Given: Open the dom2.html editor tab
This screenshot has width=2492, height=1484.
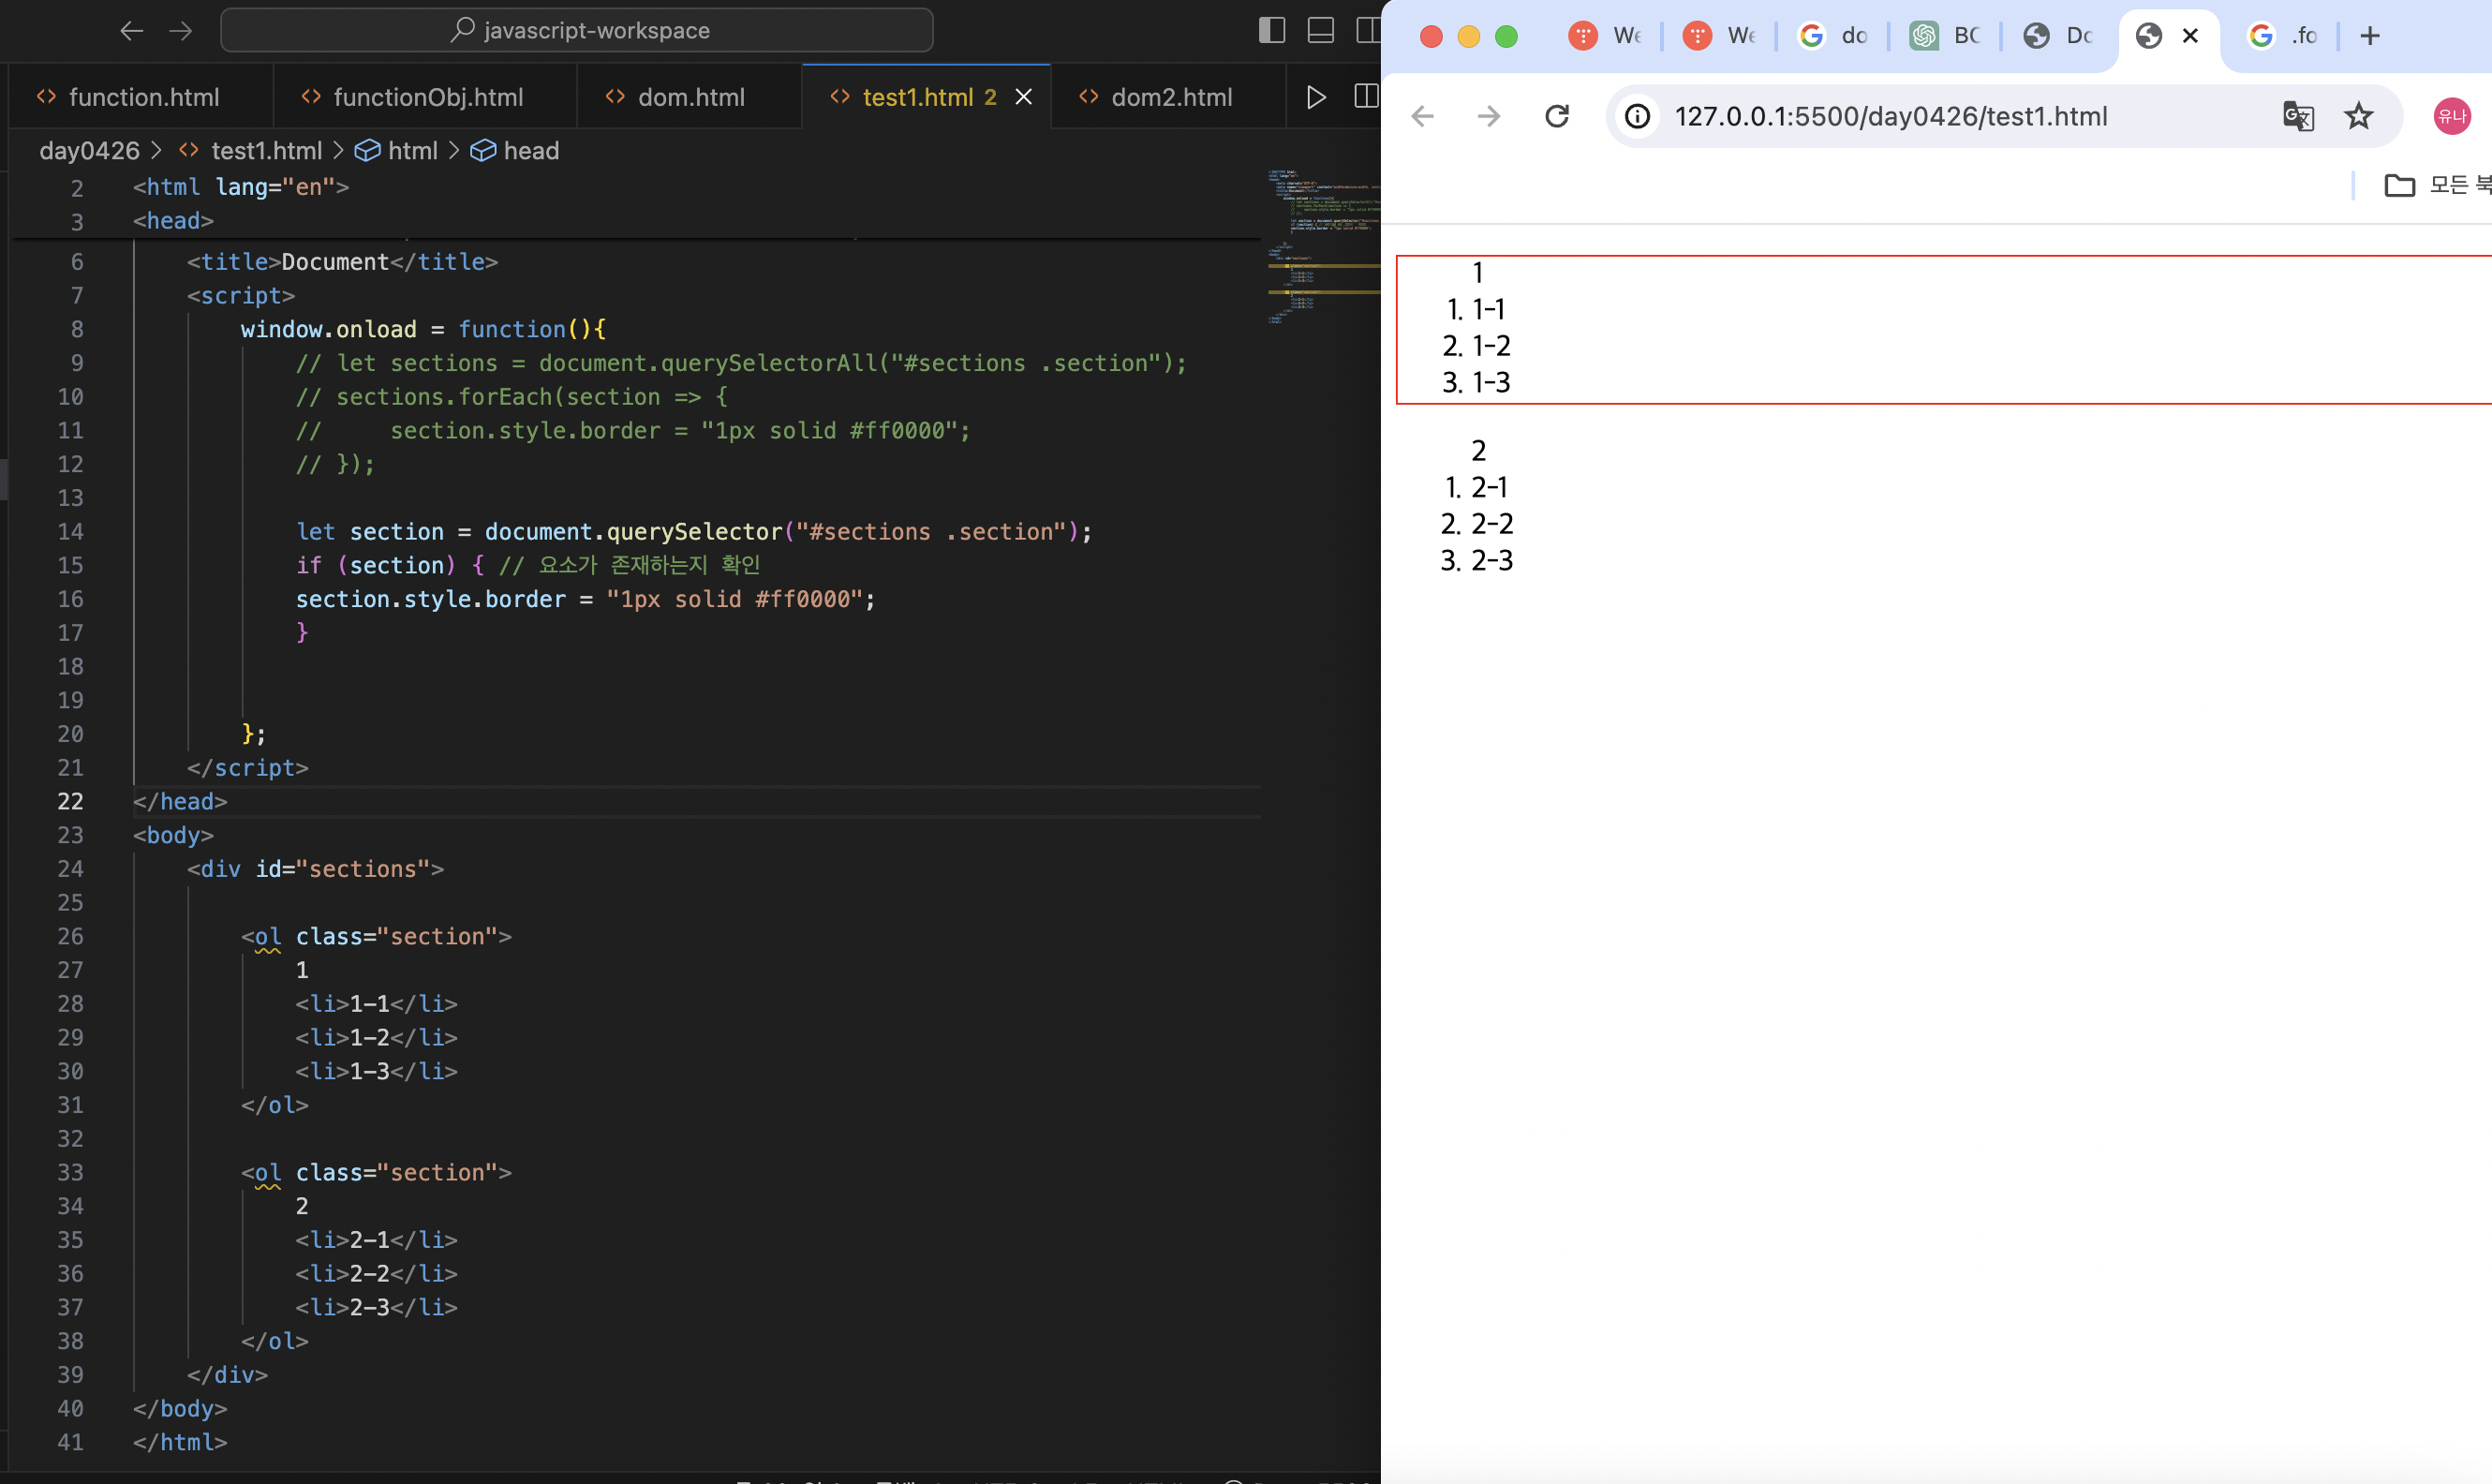Looking at the screenshot, I should tap(1171, 97).
